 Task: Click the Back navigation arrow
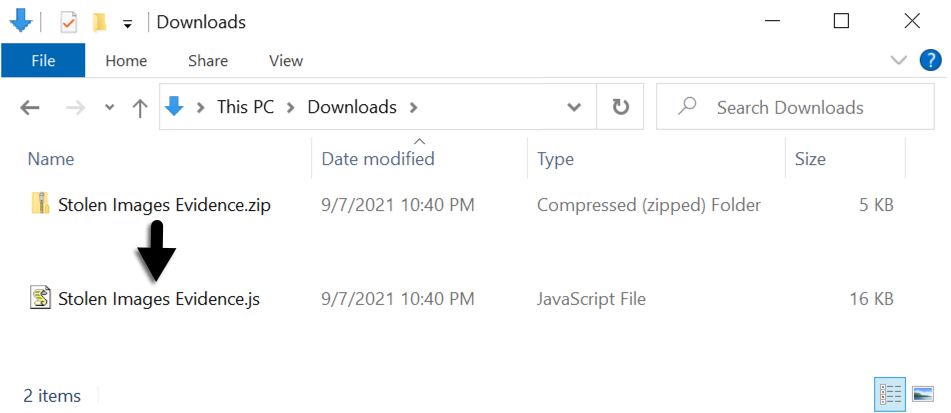[x=30, y=108]
